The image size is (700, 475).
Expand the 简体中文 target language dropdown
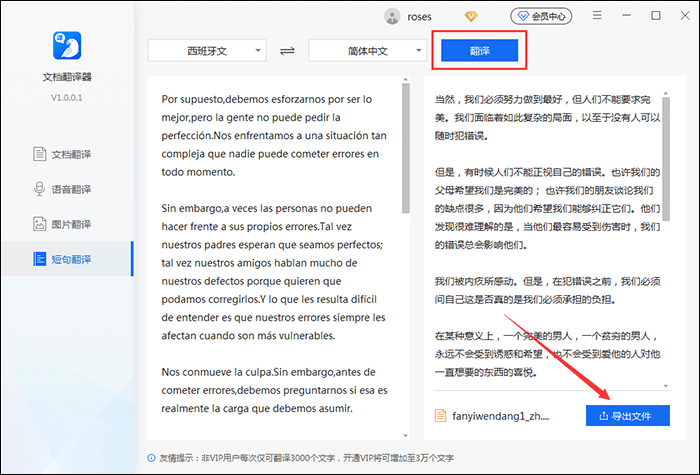(367, 50)
